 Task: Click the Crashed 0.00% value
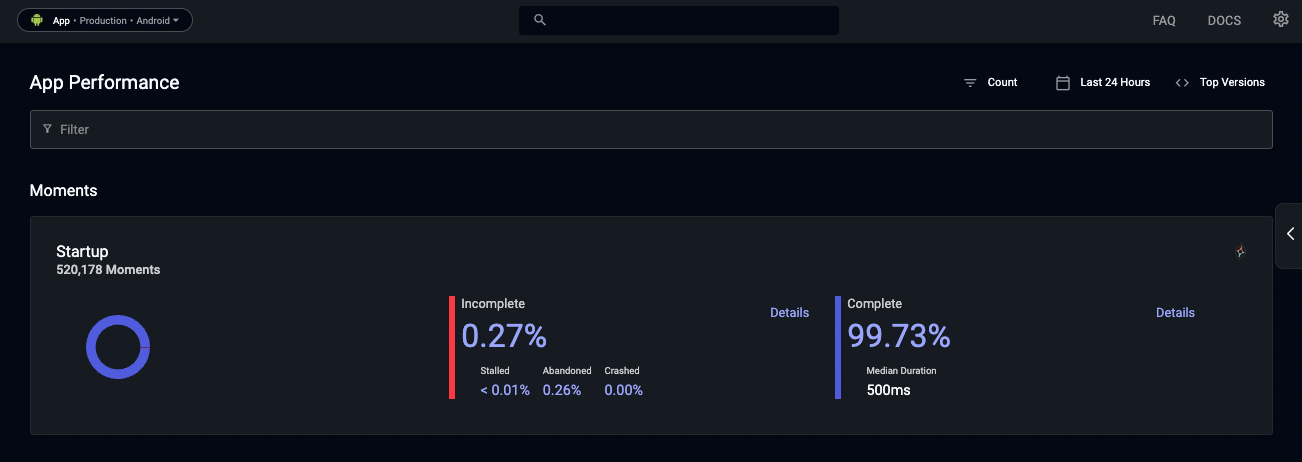[624, 390]
